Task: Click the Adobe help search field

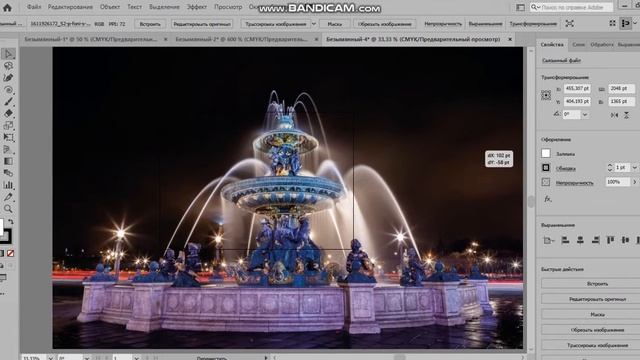Action: coord(571,7)
